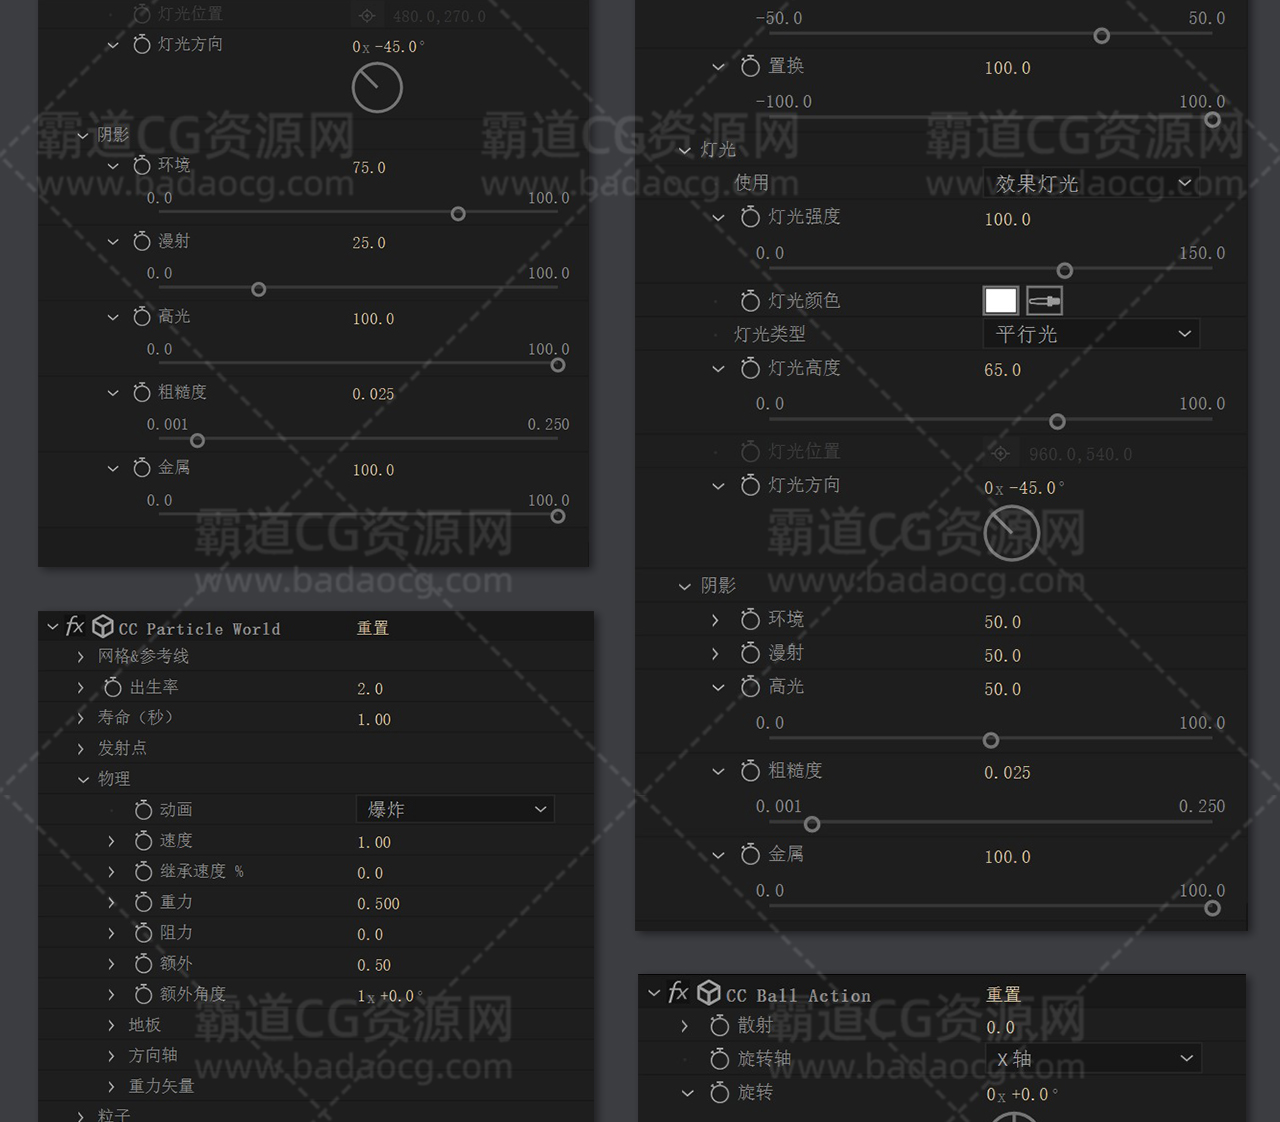This screenshot has height=1122, width=1280.
Task: Expand the 网格&参考线 group
Action: [x=81, y=657]
